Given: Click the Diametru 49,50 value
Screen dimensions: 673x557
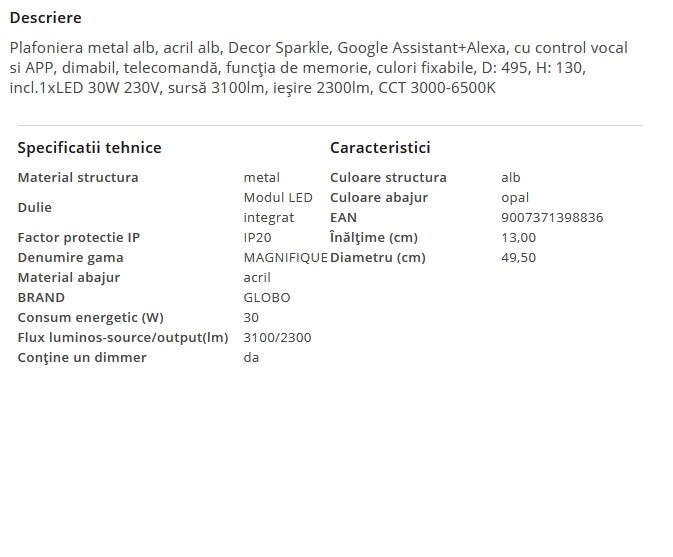Looking at the screenshot, I should (x=518, y=258).
